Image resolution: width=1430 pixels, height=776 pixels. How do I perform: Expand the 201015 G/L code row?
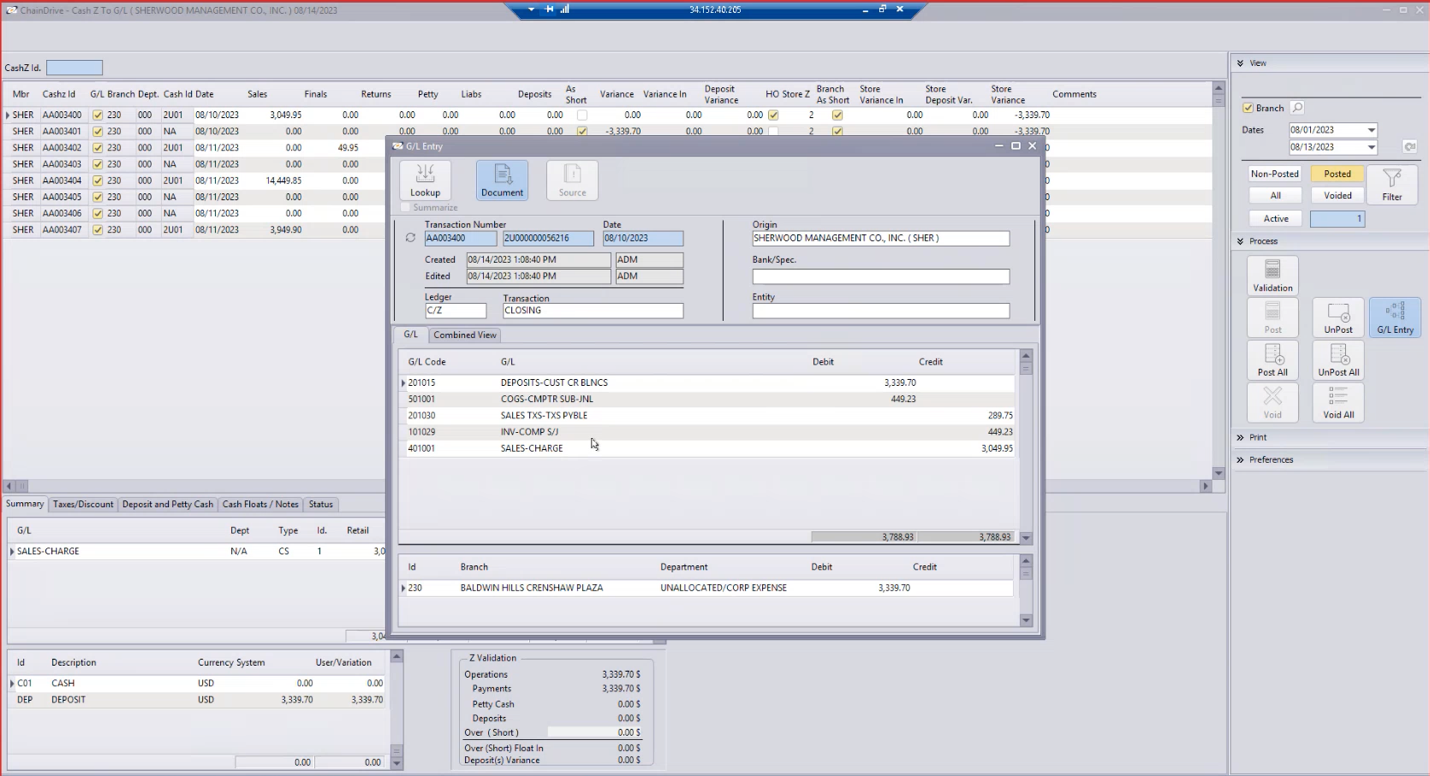point(403,383)
